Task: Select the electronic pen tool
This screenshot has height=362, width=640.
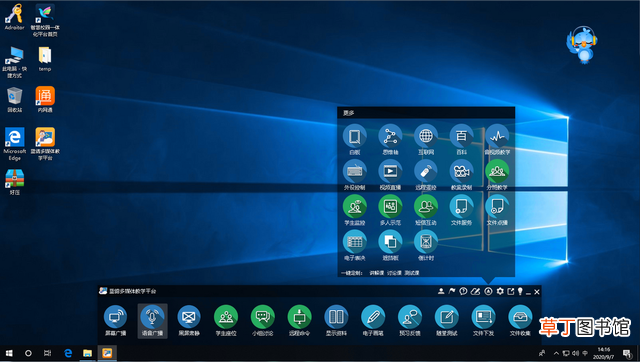Action: 373,317
